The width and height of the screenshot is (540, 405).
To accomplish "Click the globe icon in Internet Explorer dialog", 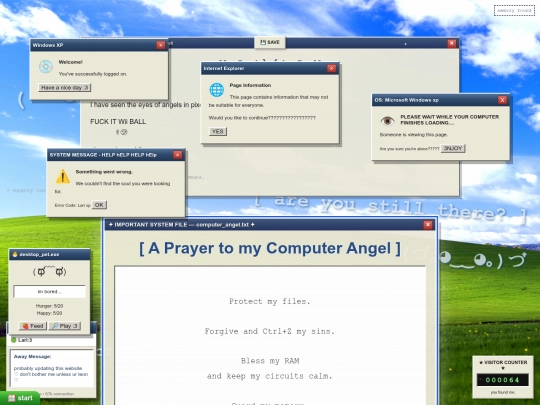I will pos(217,90).
